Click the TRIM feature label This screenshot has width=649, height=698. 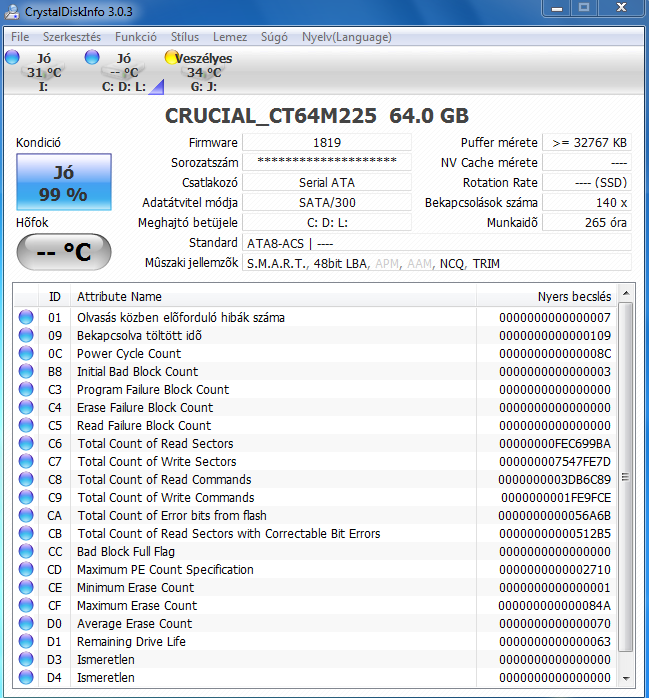point(486,264)
